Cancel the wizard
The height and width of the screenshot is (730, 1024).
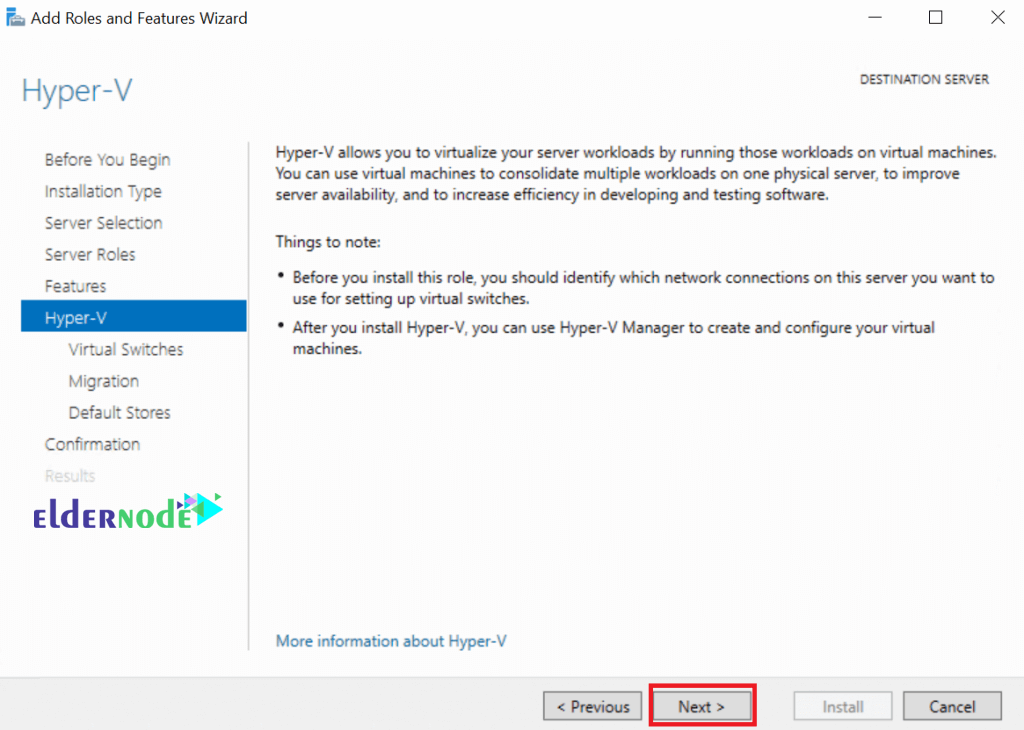pos(952,706)
